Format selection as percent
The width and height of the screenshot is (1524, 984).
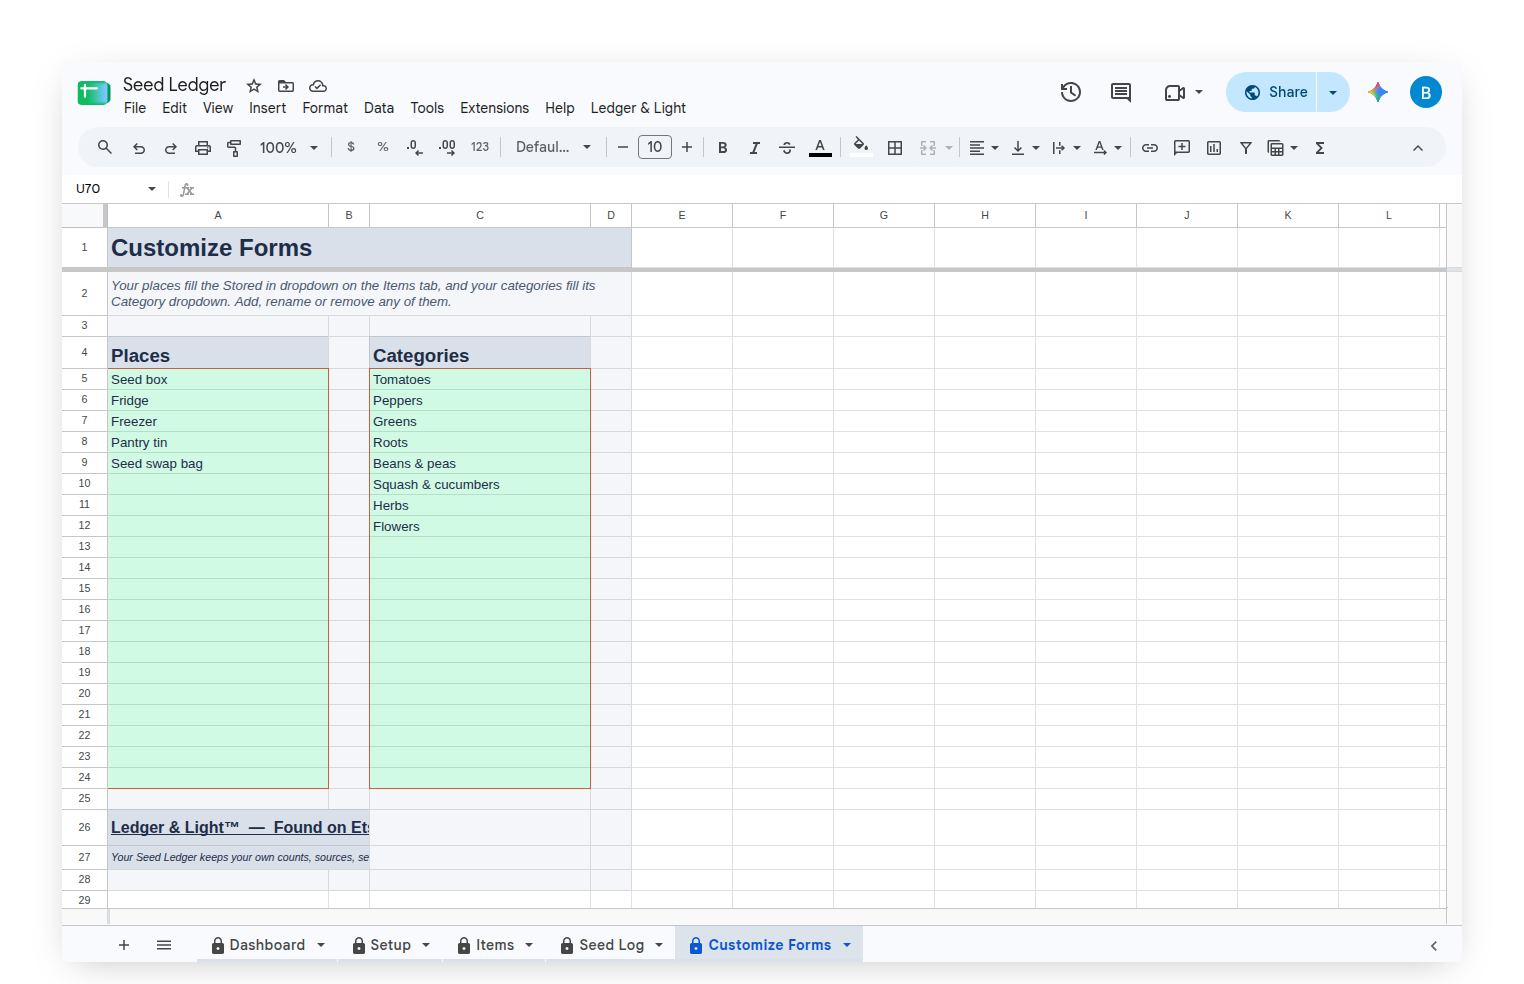point(383,147)
